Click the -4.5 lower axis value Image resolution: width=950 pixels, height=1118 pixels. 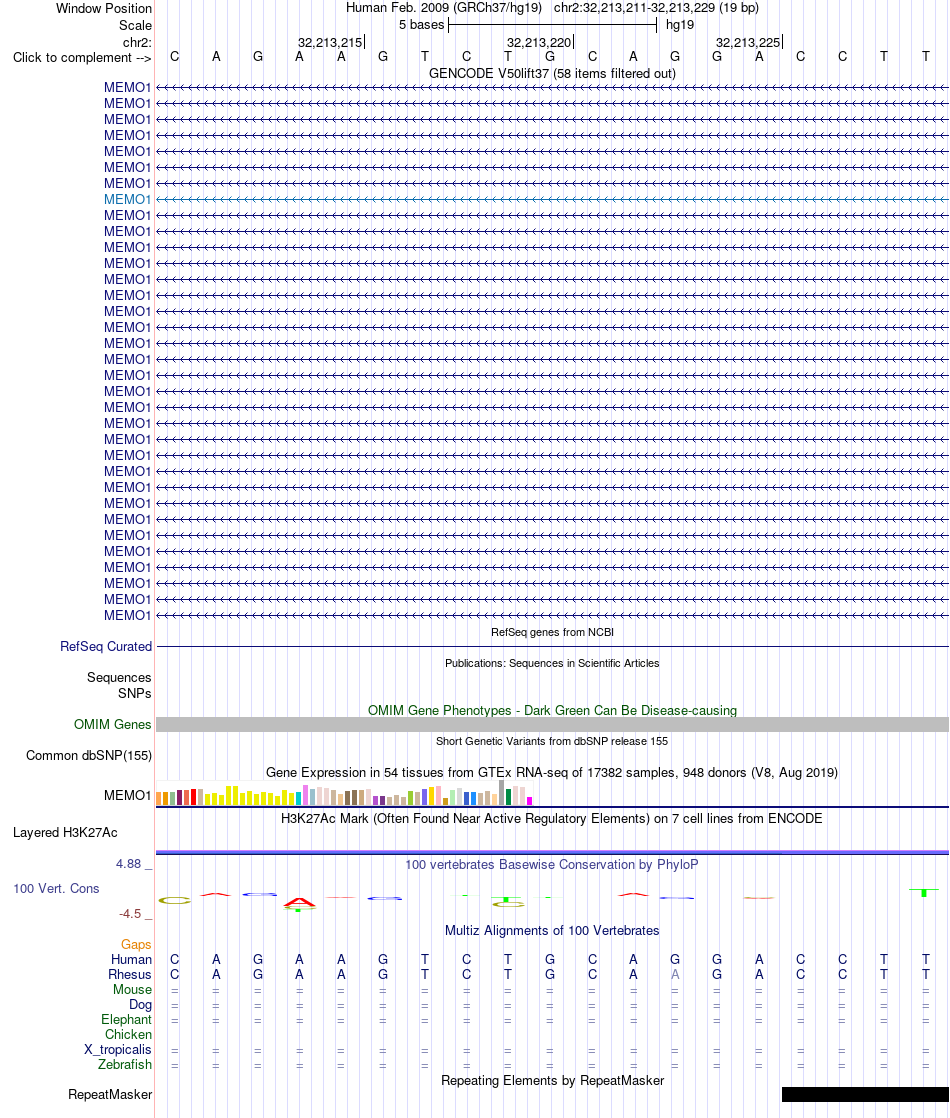tap(131, 914)
